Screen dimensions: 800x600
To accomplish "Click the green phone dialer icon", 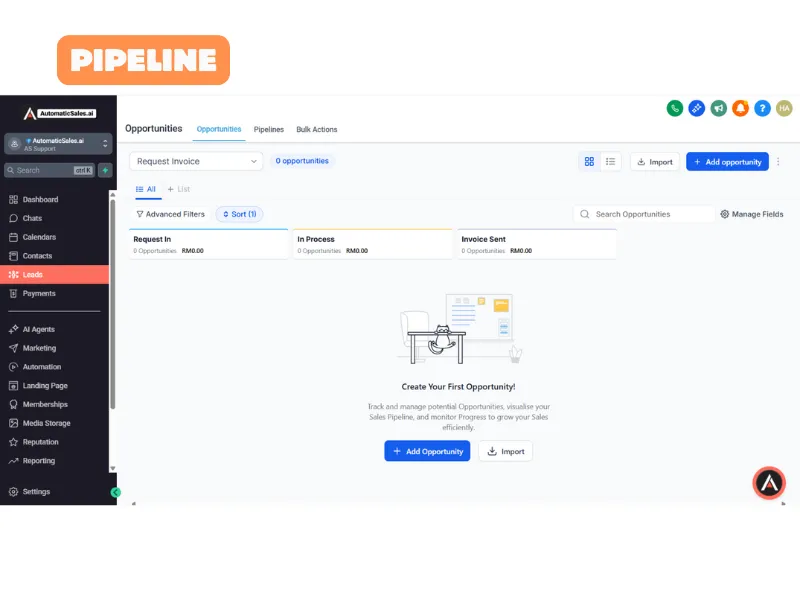I will pyautogui.click(x=674, y=108).
